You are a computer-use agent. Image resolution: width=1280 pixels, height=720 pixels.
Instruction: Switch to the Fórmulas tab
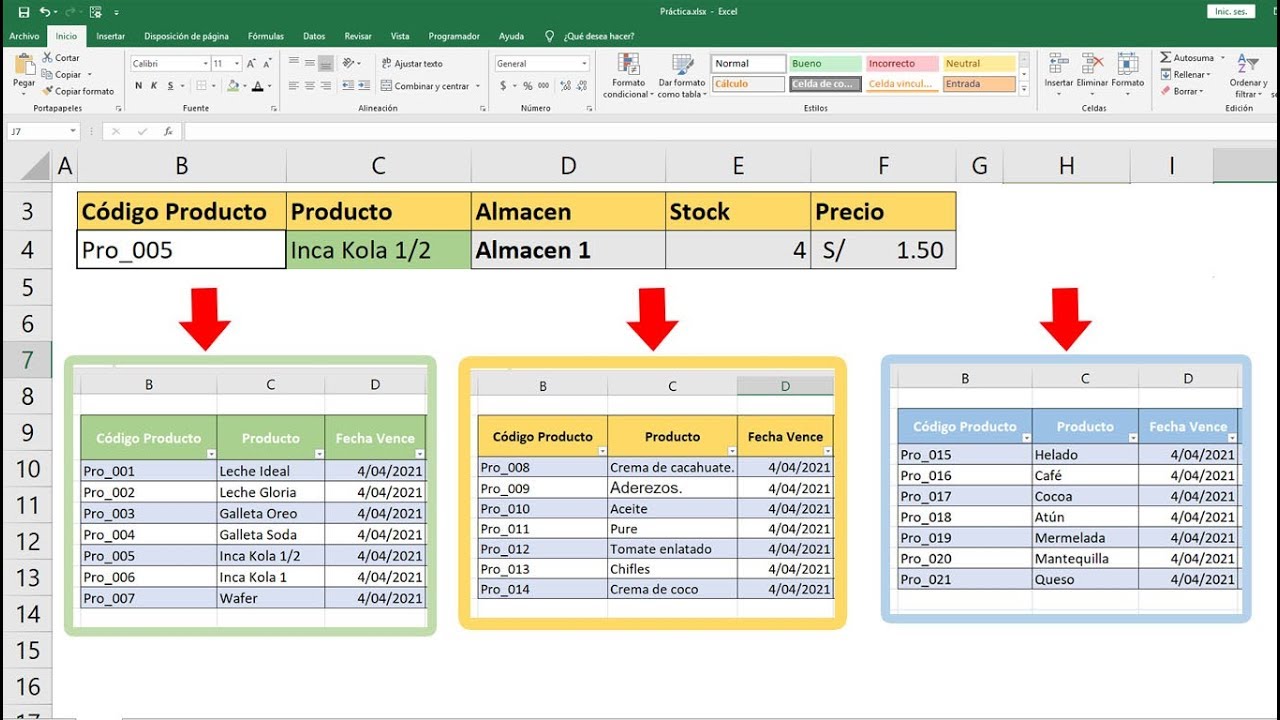pos(266,36)
